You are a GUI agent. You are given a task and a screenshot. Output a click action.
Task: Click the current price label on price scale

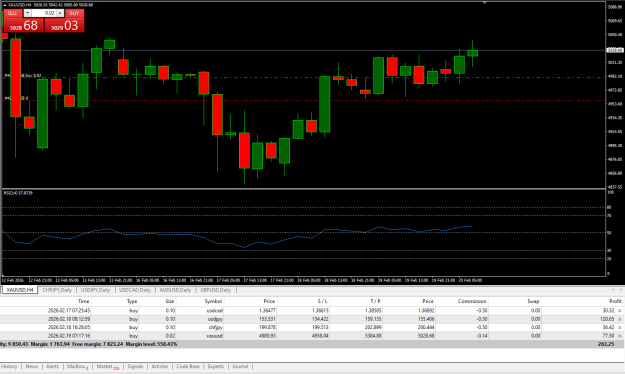(615, 50)
